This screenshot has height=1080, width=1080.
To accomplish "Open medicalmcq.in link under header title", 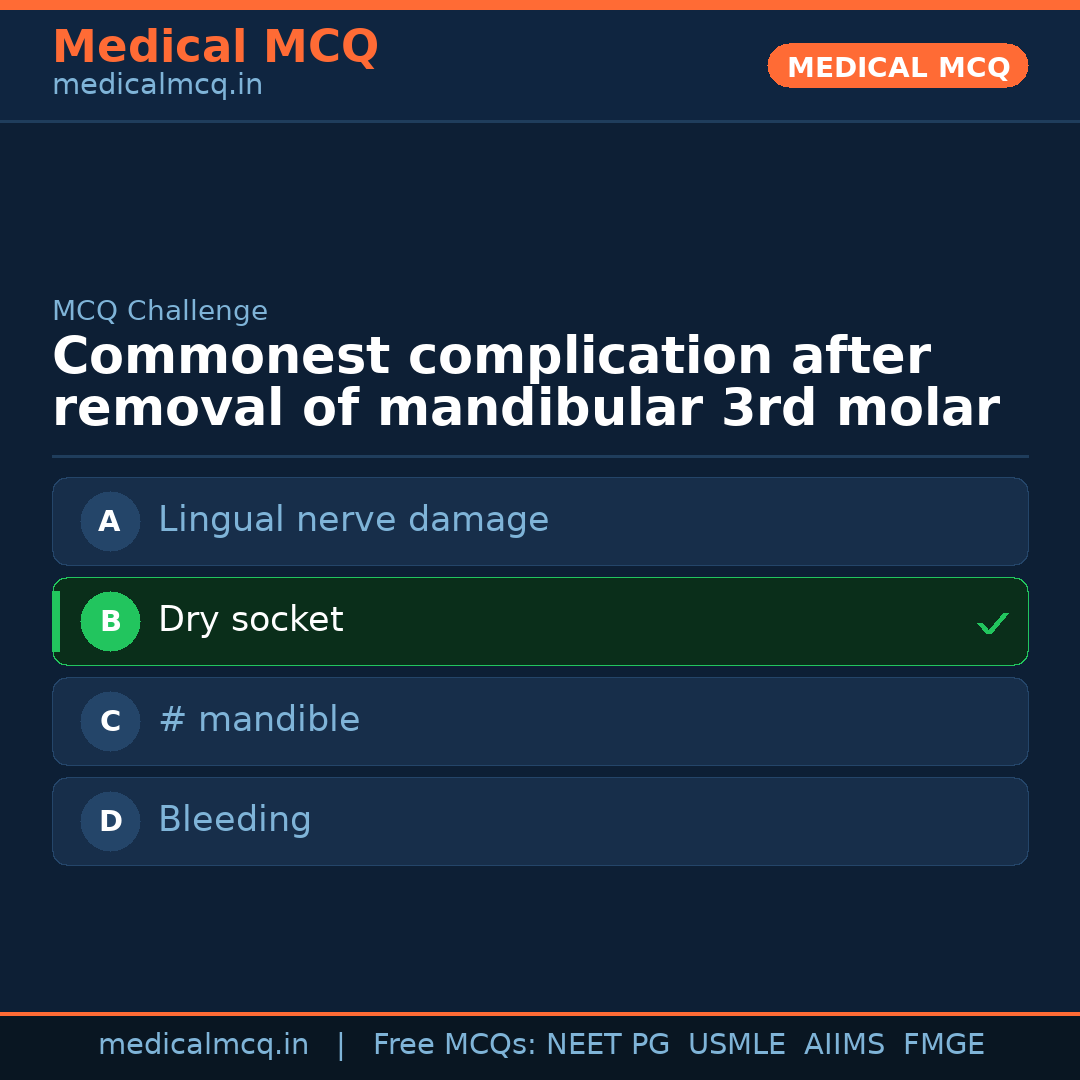I will click(157, 85).
